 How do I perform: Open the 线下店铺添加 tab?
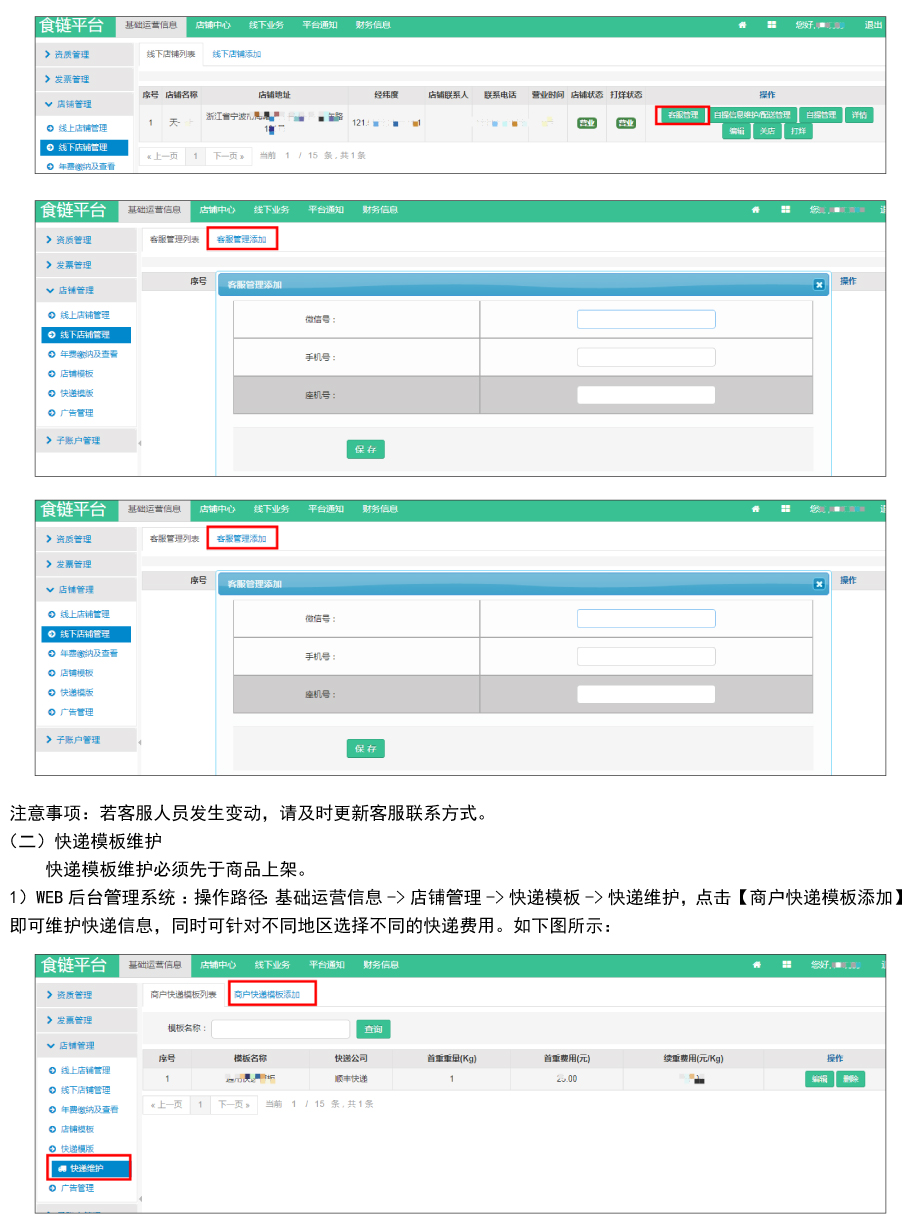tap(237, 54)
